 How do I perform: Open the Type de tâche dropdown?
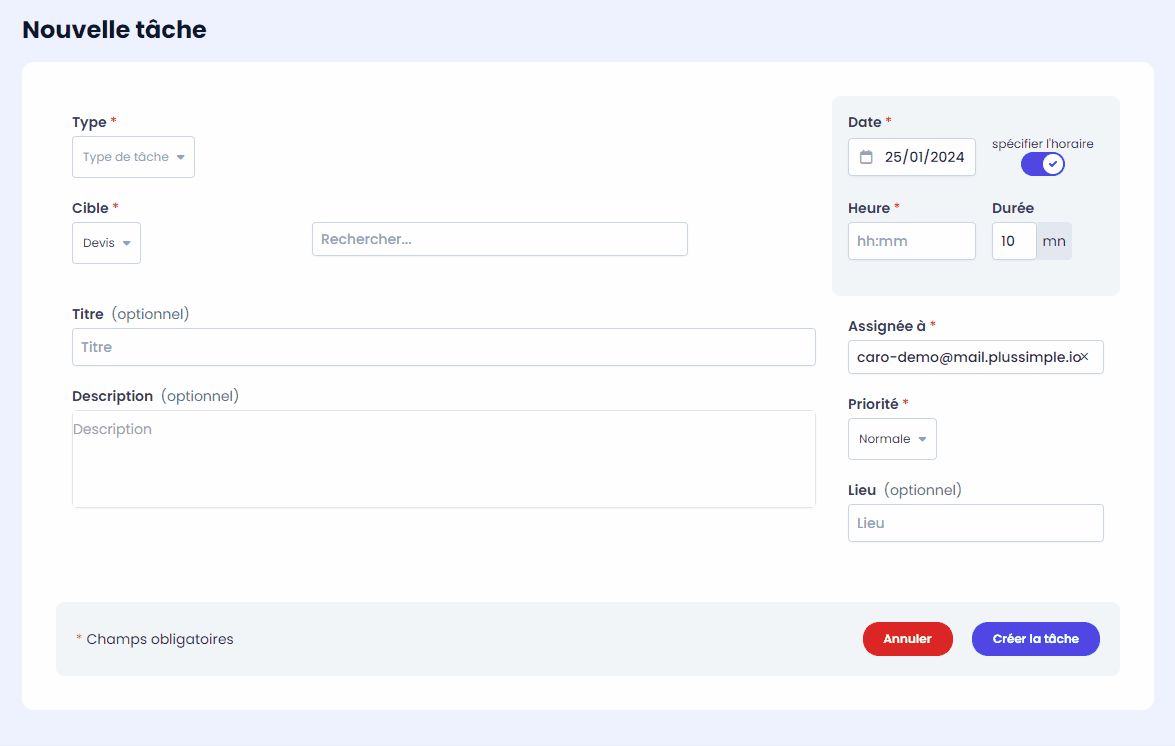point(133,157)
